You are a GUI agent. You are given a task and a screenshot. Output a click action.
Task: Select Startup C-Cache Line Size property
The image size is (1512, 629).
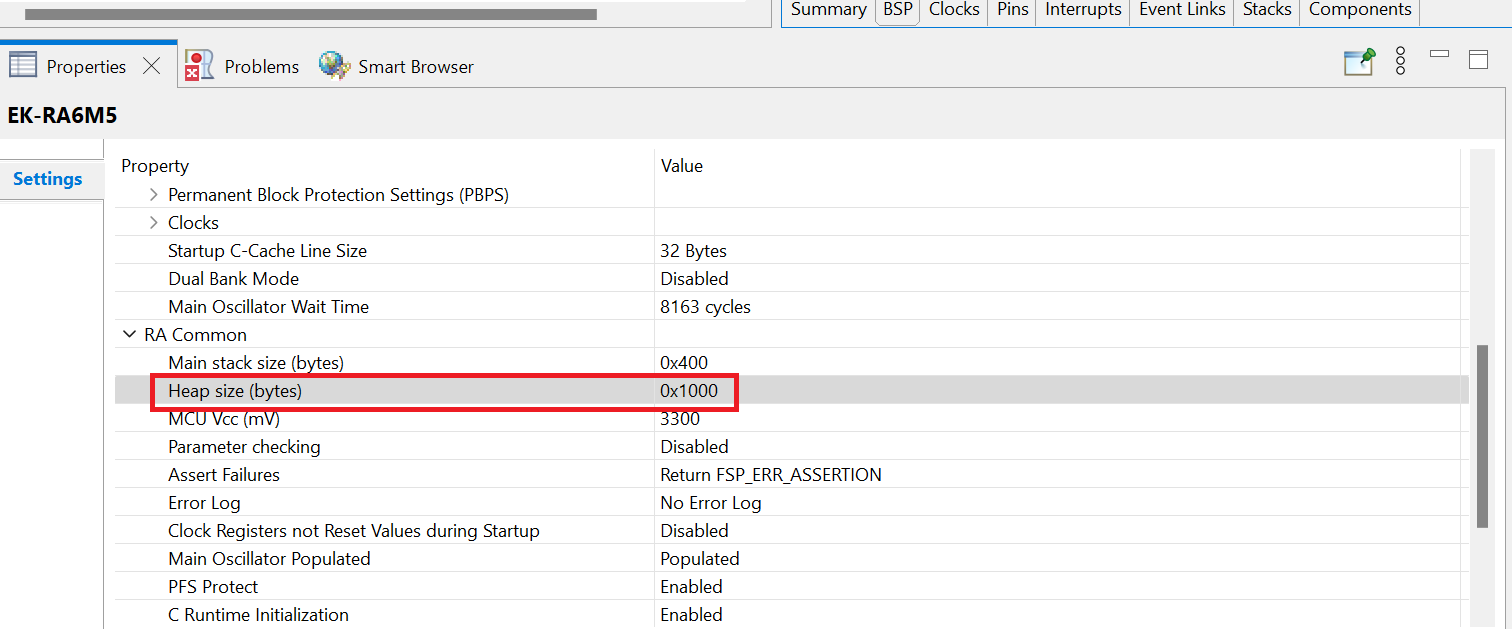pyautogui.click(x=267, y=251)
